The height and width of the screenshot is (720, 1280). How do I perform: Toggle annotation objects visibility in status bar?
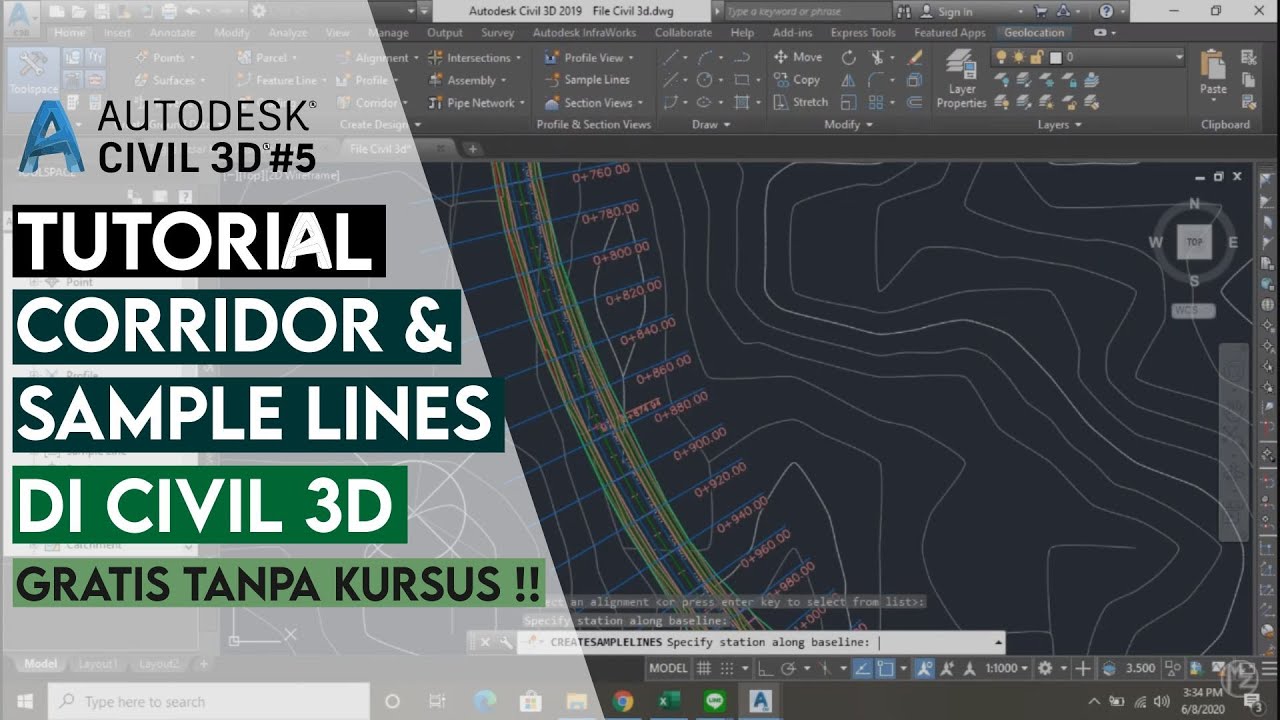tap(923, 668)
